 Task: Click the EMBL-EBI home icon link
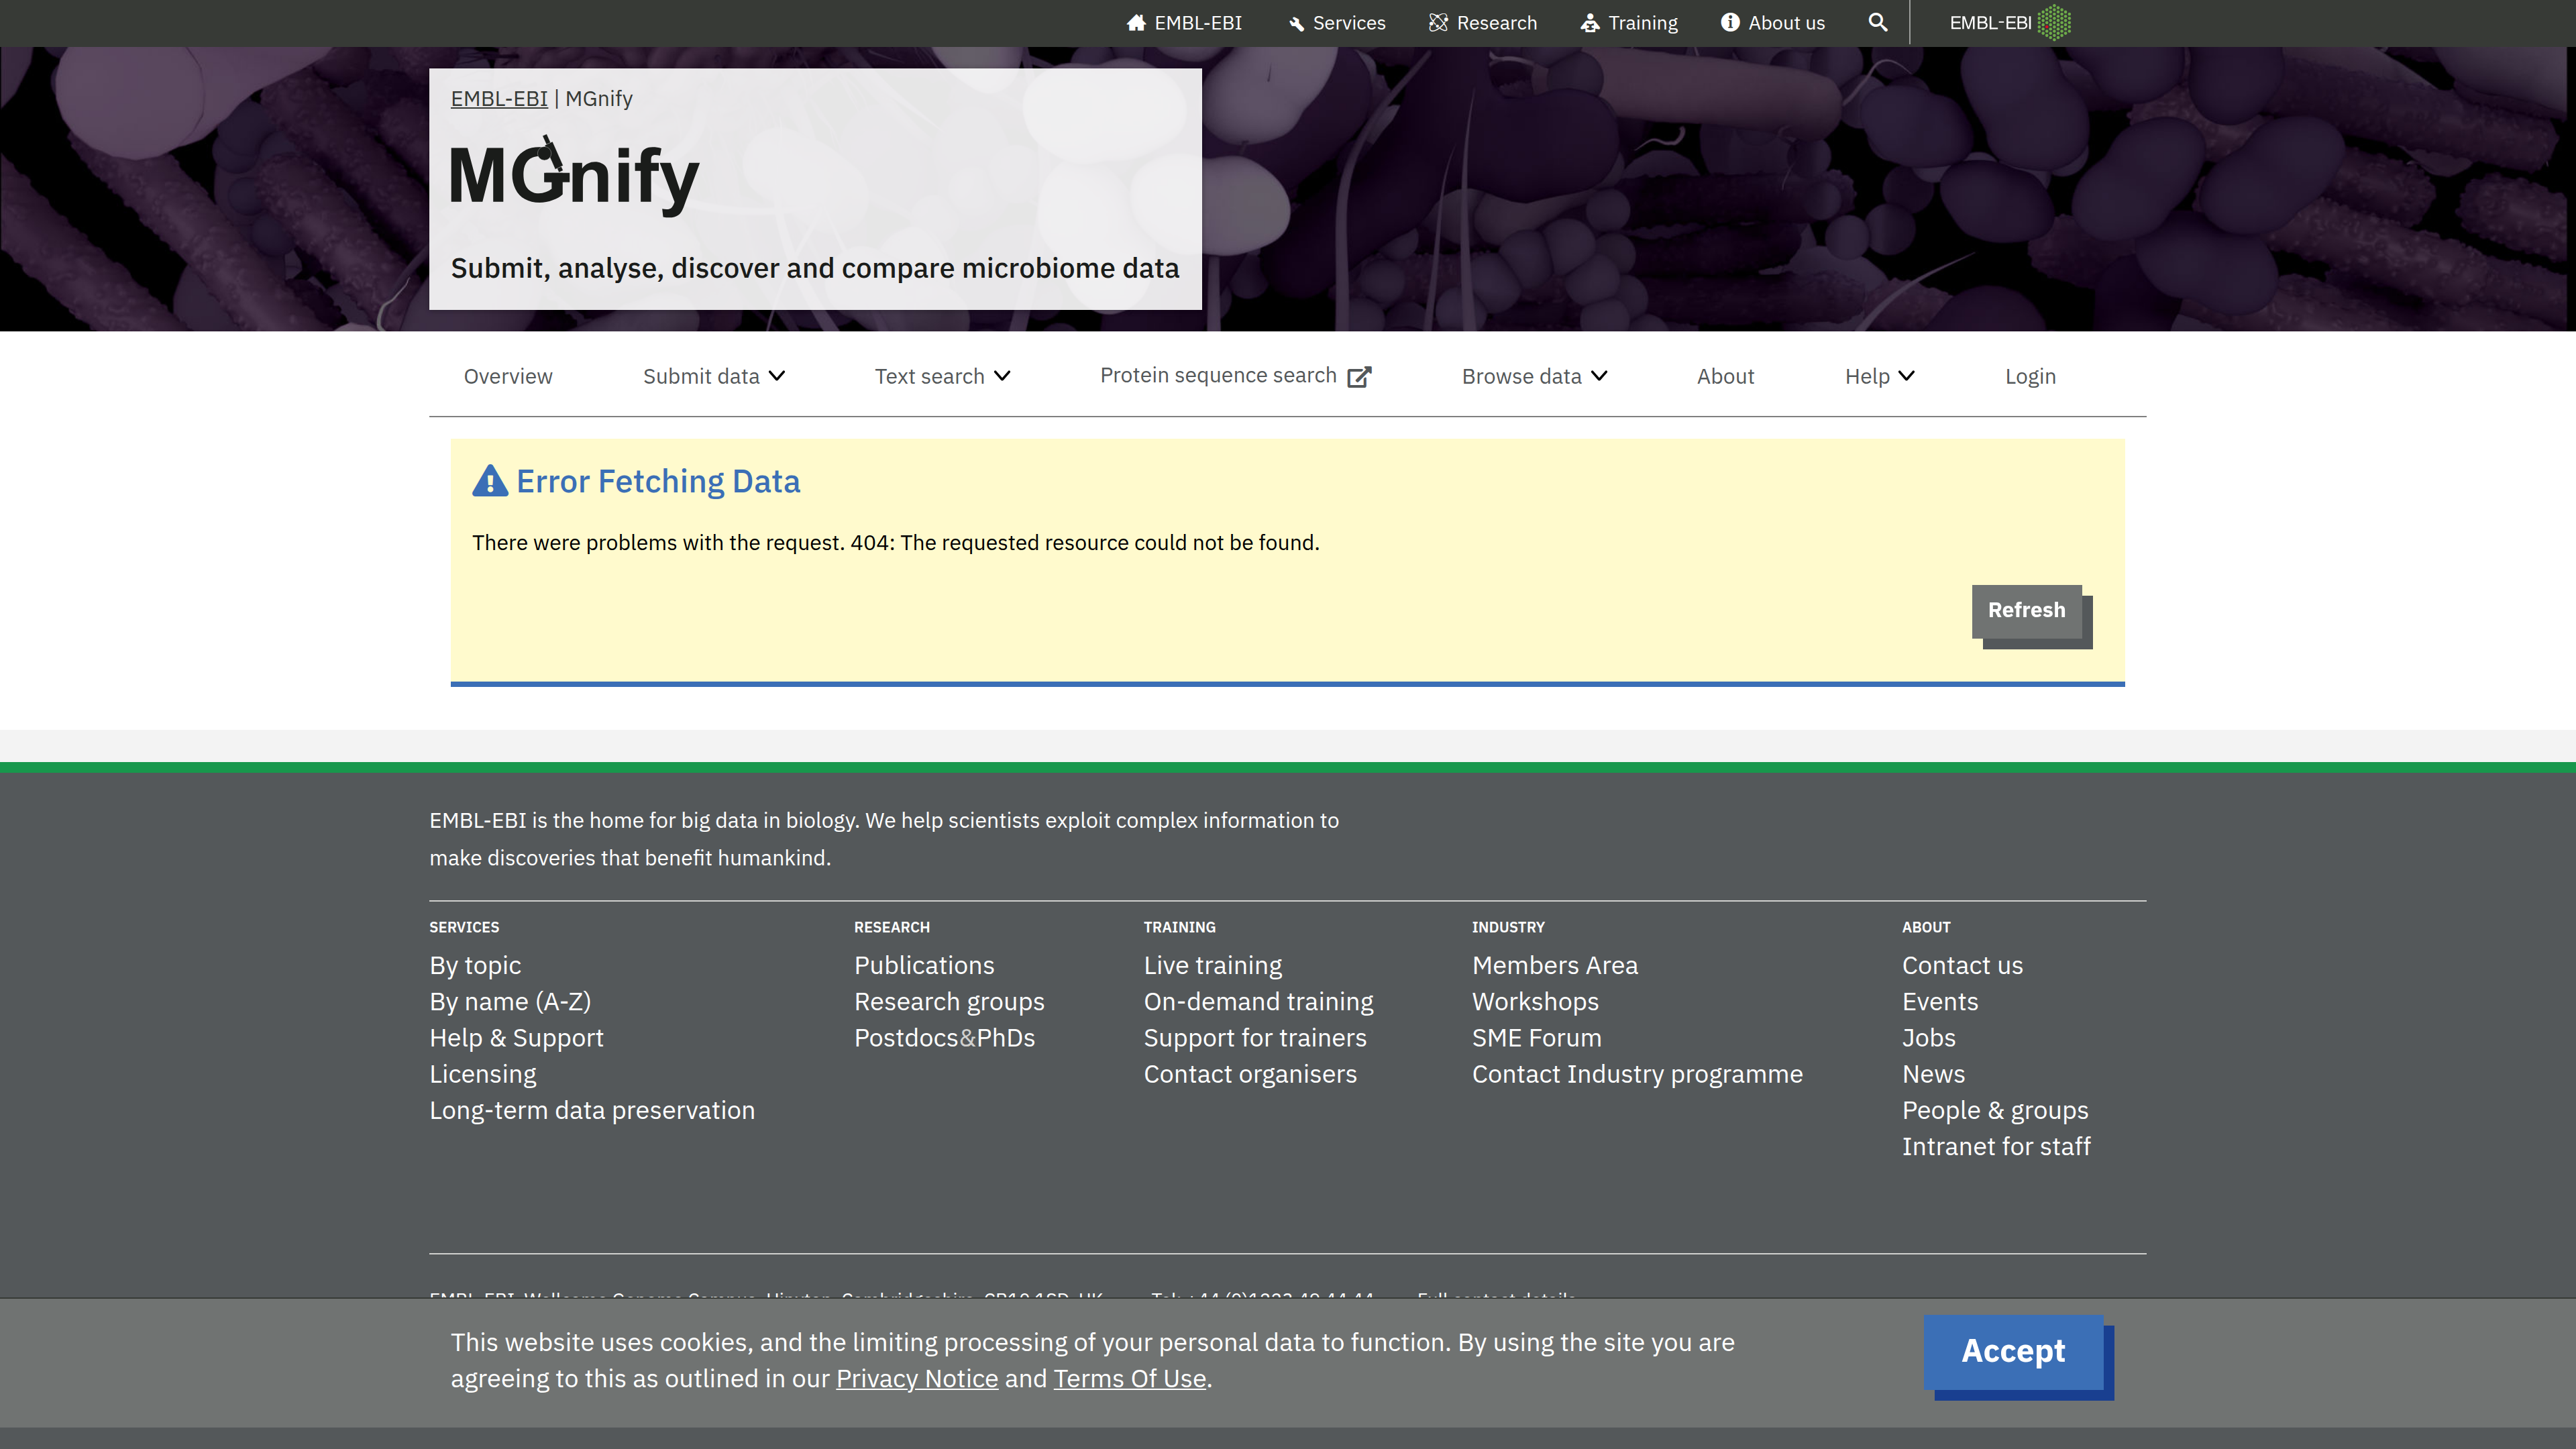point(1184,22)
